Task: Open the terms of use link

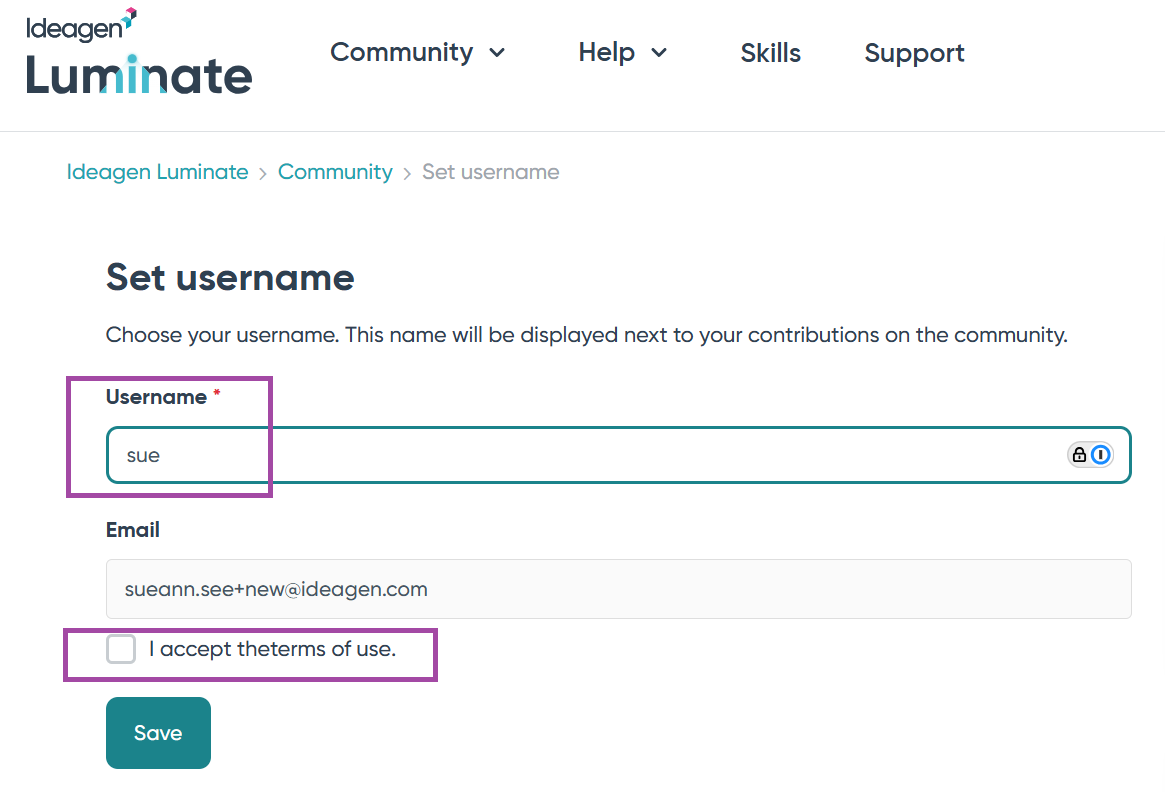Action: click(x=329, y=649)
